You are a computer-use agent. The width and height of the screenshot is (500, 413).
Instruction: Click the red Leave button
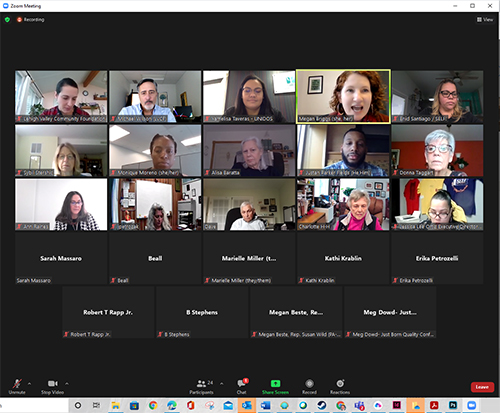tap(482, 387)
